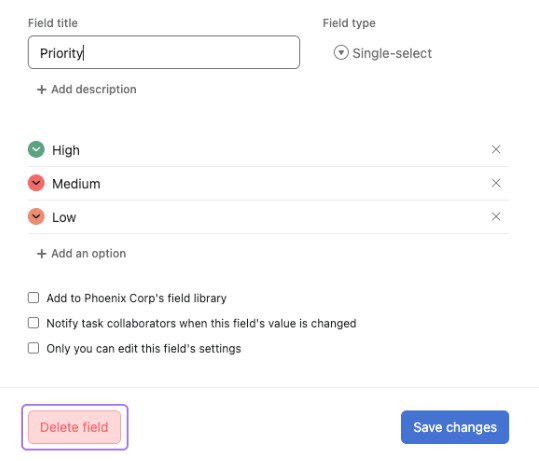
Task: Click the plus icon beside Add description
Action: coord(42,90)
